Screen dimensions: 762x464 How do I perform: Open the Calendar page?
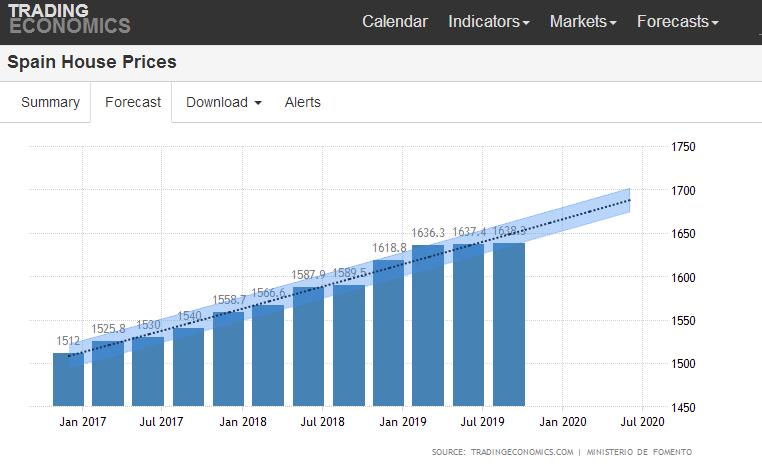point(394,21)
